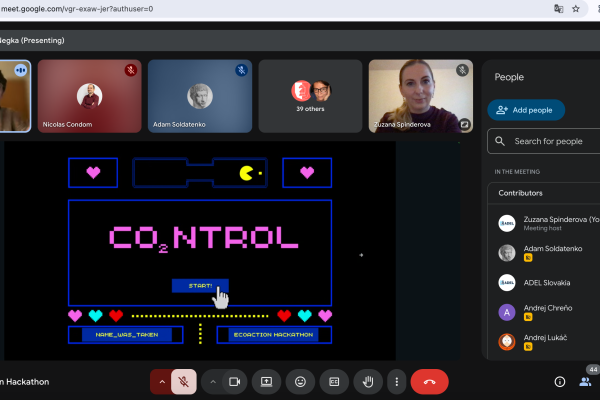Click the Add people button
The height and width of the screenshot is (400, 600).
pyautogui.click(x=526, y=110)
